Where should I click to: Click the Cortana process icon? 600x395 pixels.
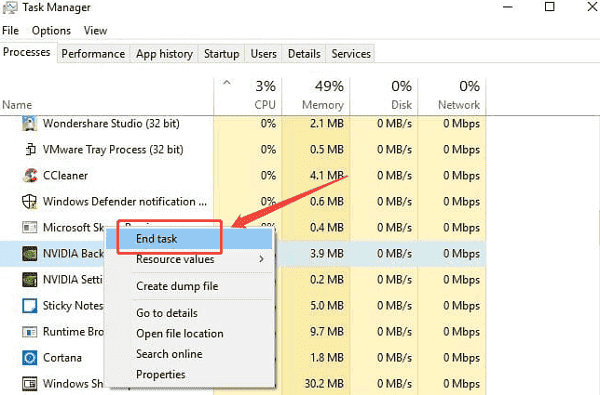tap(29, 357)
